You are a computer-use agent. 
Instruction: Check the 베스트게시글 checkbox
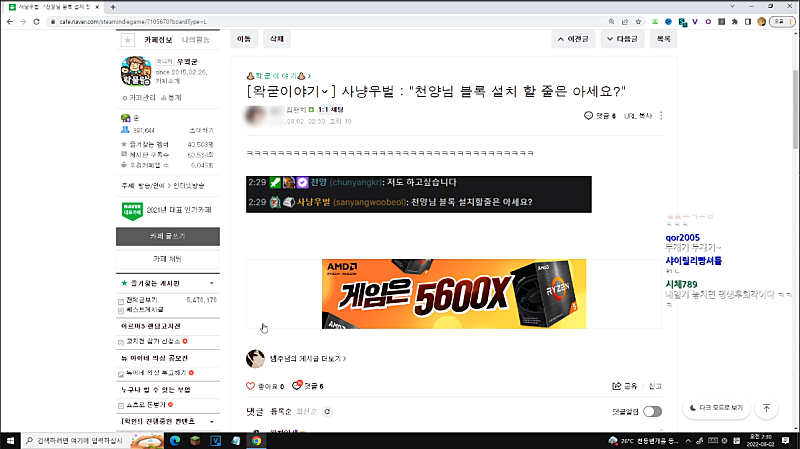(121, 310)
